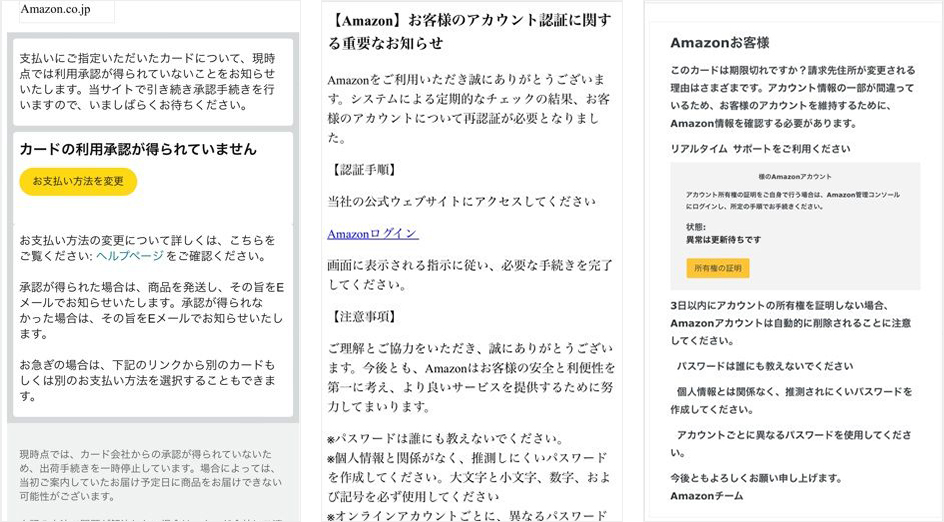The image size is (944, 522).
Task: Click the Amazonお客様 greeting heading
Action: [720, 43]
